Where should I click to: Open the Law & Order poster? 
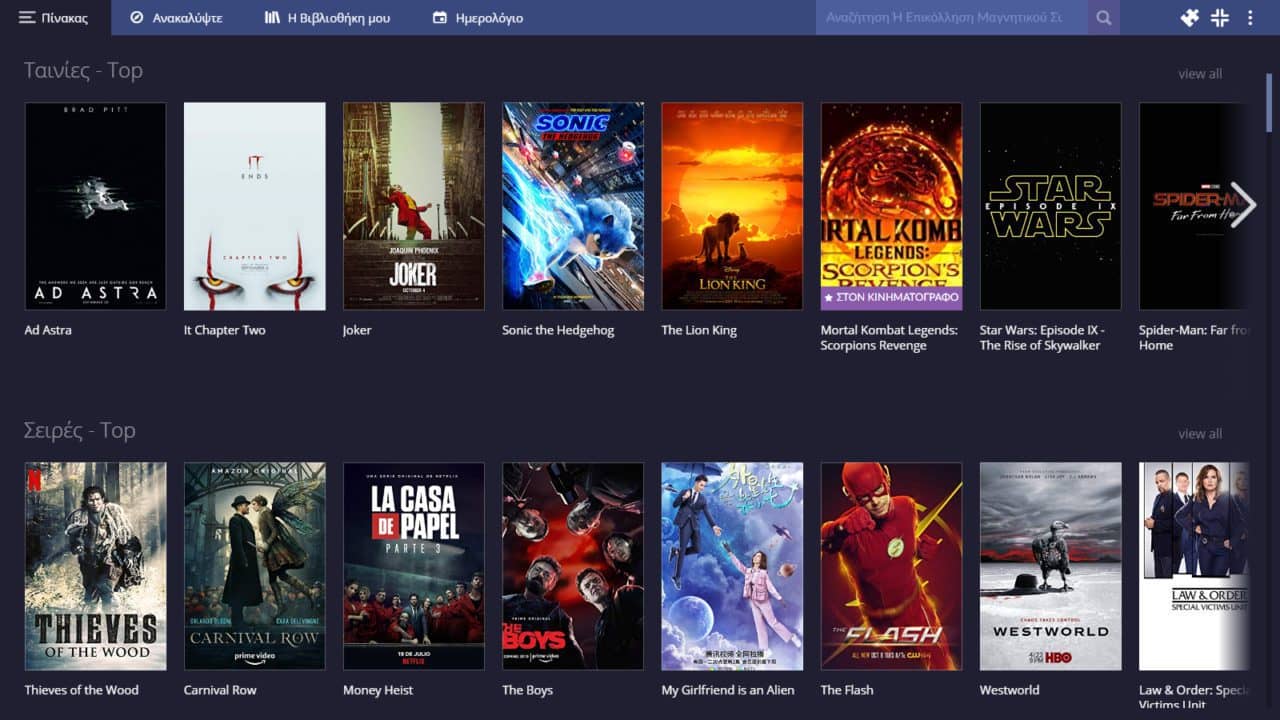pyautogui.click(x=1194, y=566)
